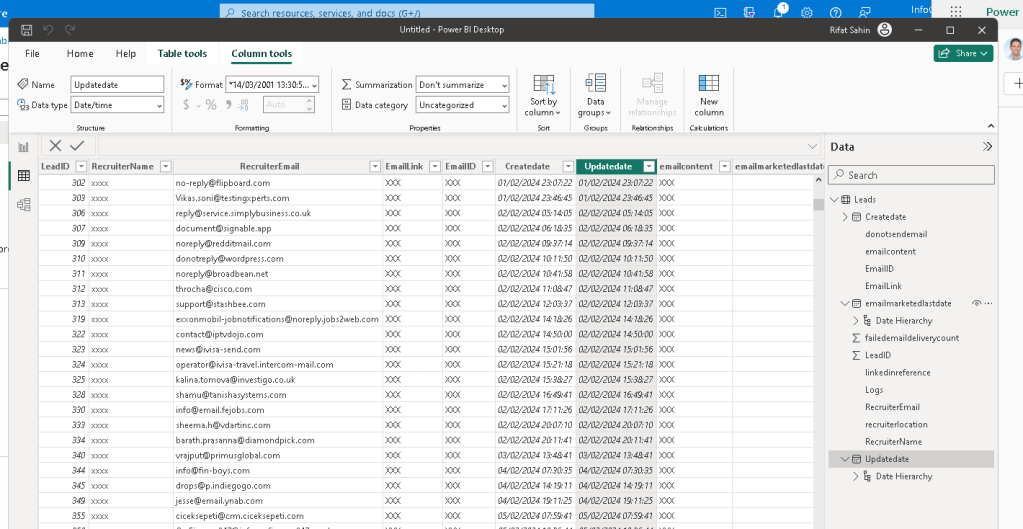Image resolution: width=1023 pixels, height=529 pixels.
Task: Save the file with the floppy disk icon
Action: [x=27, y=30]
